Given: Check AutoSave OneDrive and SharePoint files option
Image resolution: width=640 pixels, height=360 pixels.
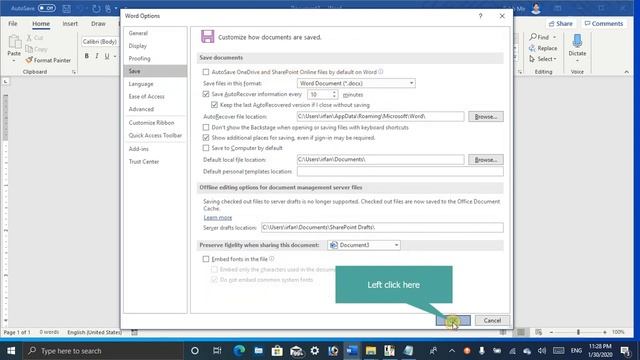Looking at the screenshot, I should tap(206, 72).
